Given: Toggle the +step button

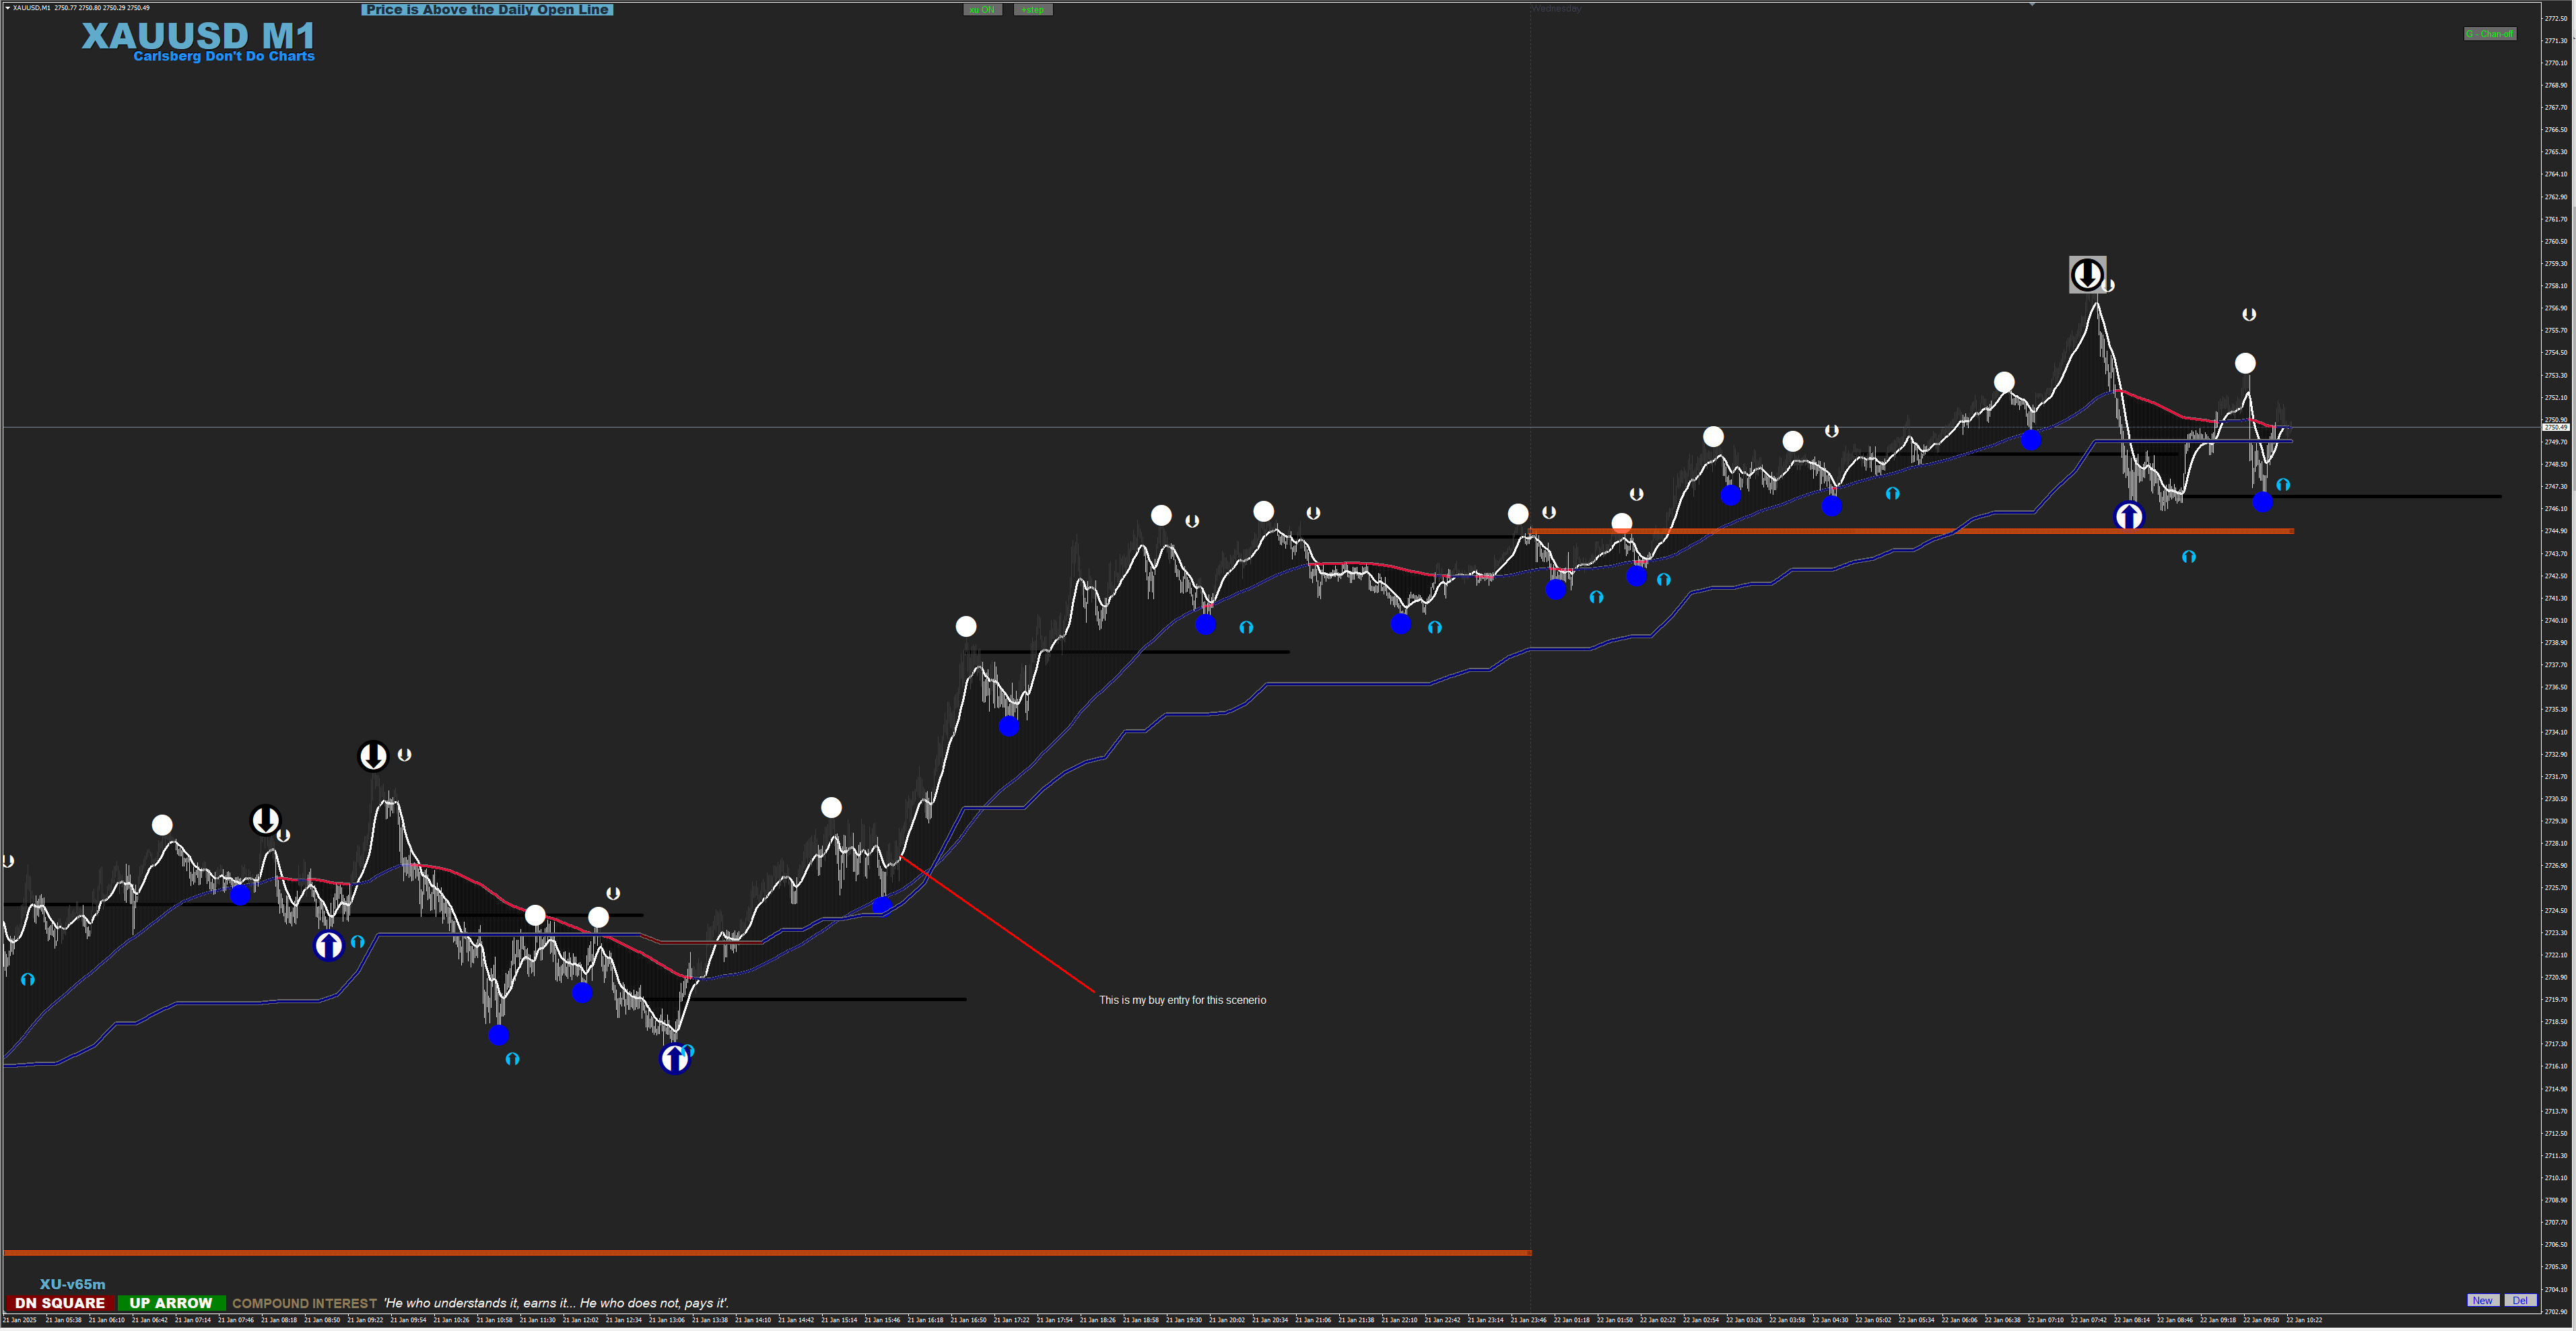Looking at the screenshot, I should coord(1033,10).
